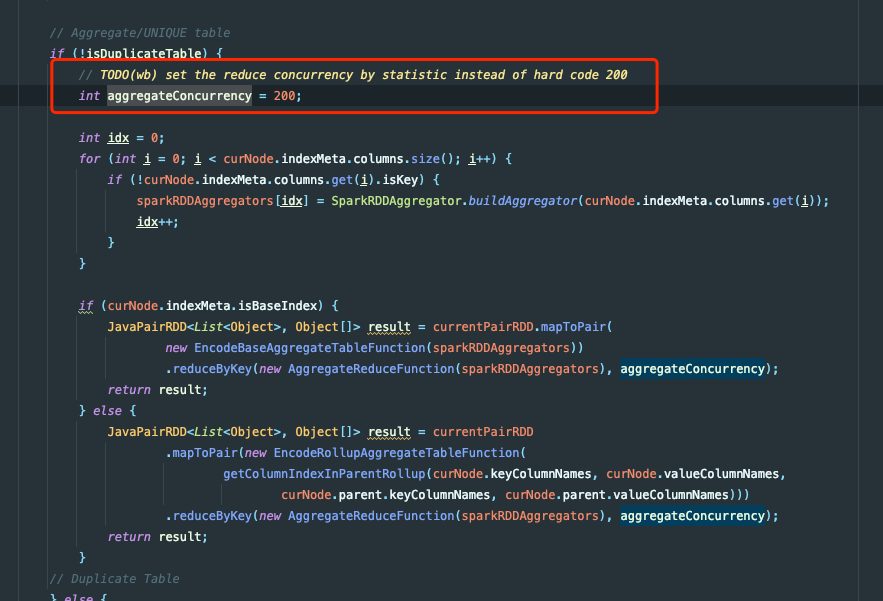883x601 pixels.
Task: Click the 'idx++;' statement
Action: [x=158, y=222]
